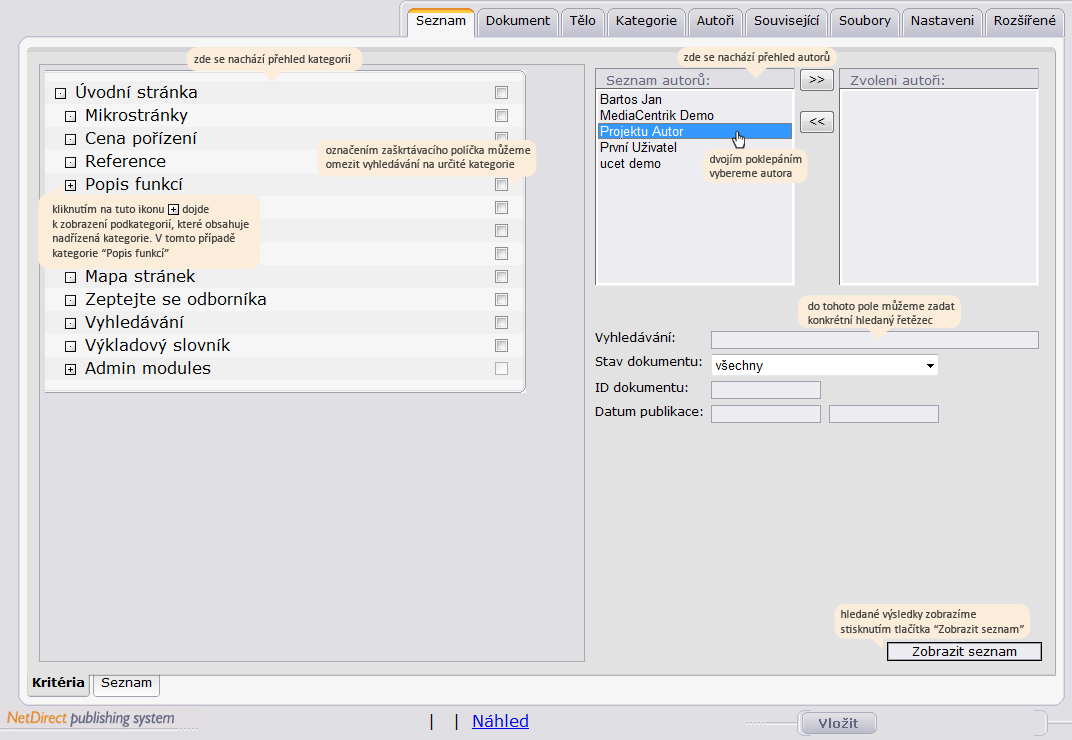Click the box icon beside Reference

70,162
